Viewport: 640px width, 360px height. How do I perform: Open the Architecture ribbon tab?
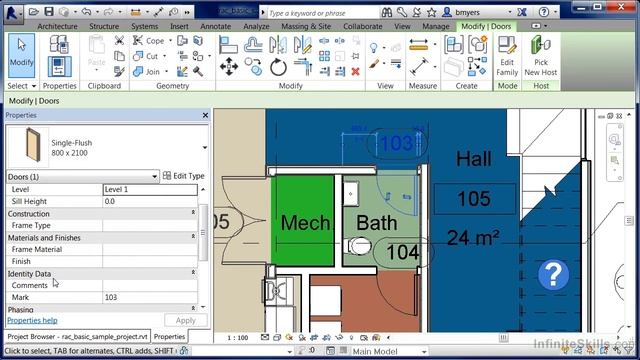[57, 26]
